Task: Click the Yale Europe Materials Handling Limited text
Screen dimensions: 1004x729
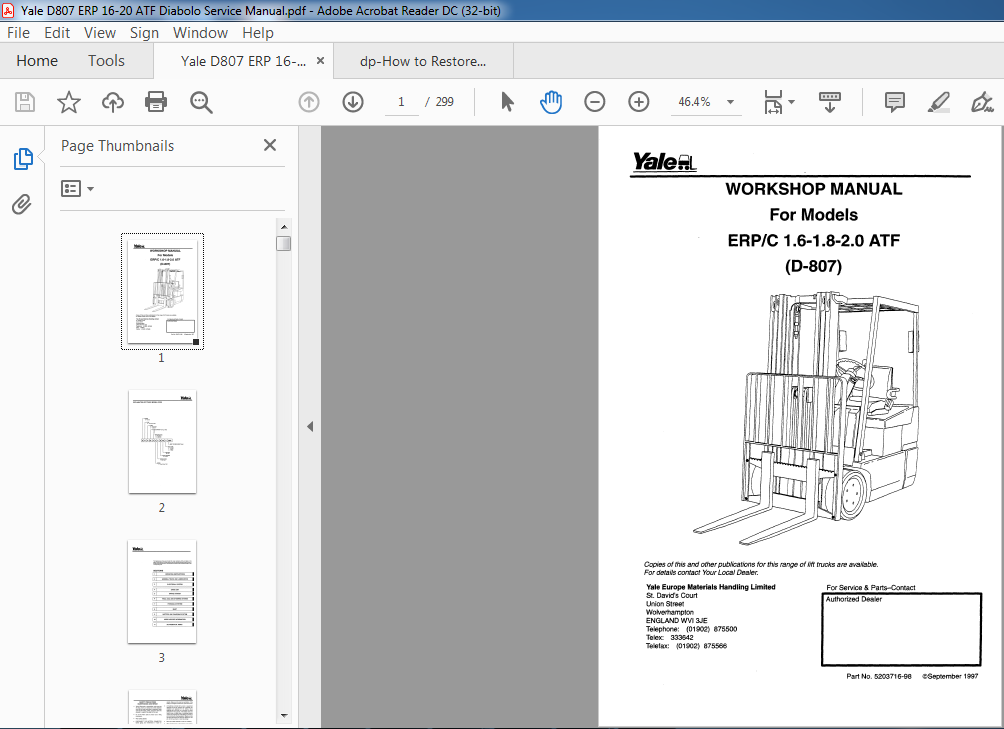Action: click(x=711, y=587)
